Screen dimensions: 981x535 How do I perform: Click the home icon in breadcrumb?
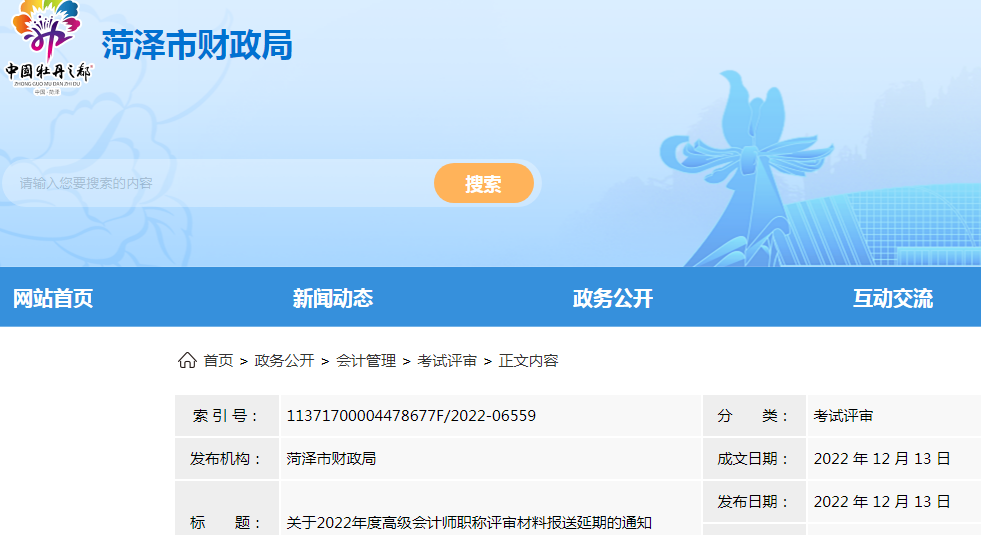187,361
